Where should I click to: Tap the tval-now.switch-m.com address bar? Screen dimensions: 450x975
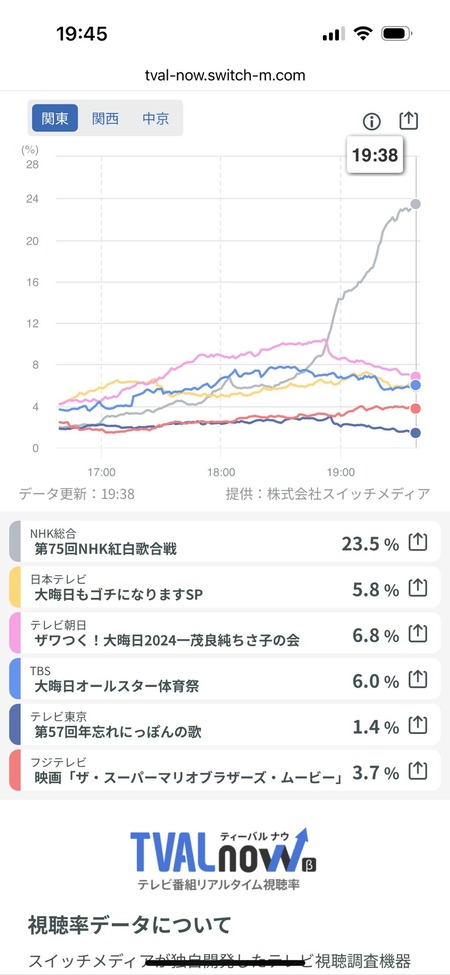point(225,76)
